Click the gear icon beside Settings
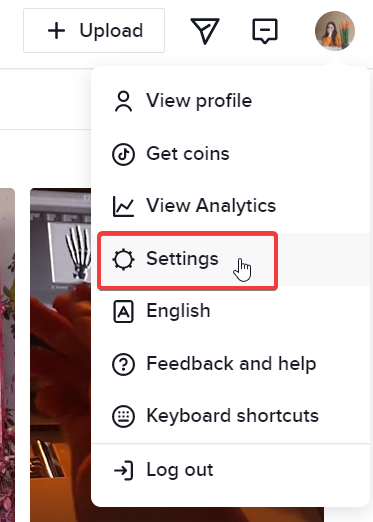This screenshot has width=373, height=522. (x=123, y=259)
